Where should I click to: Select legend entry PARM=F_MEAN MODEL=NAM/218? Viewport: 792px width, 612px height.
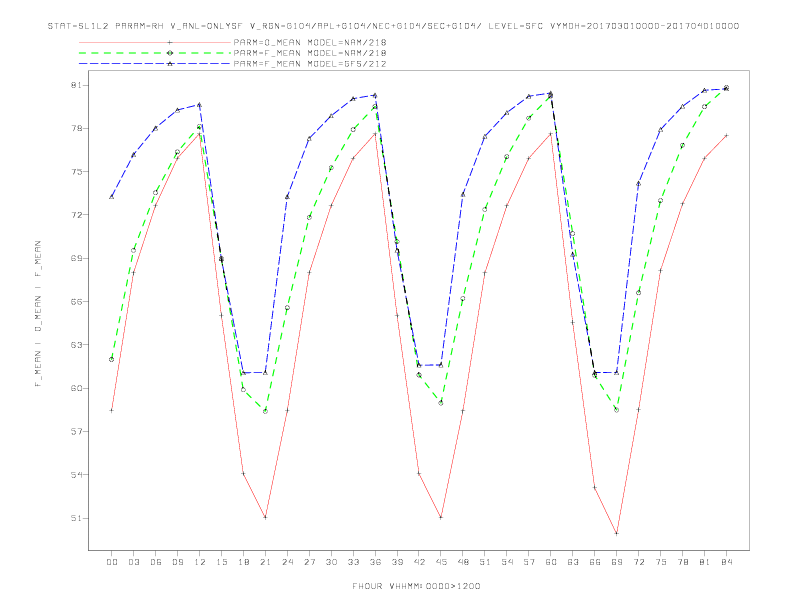[x=310, y=53]
